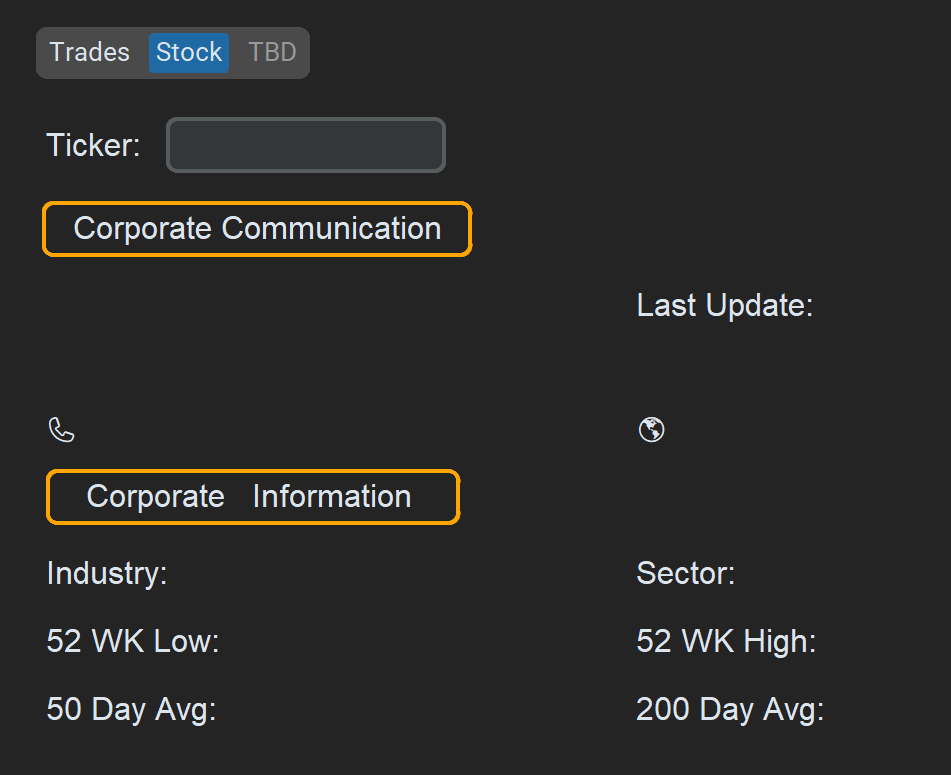Screen dimensions: 951x775
Task: Click the 52 WK Low label
Action: click(132, 641)
